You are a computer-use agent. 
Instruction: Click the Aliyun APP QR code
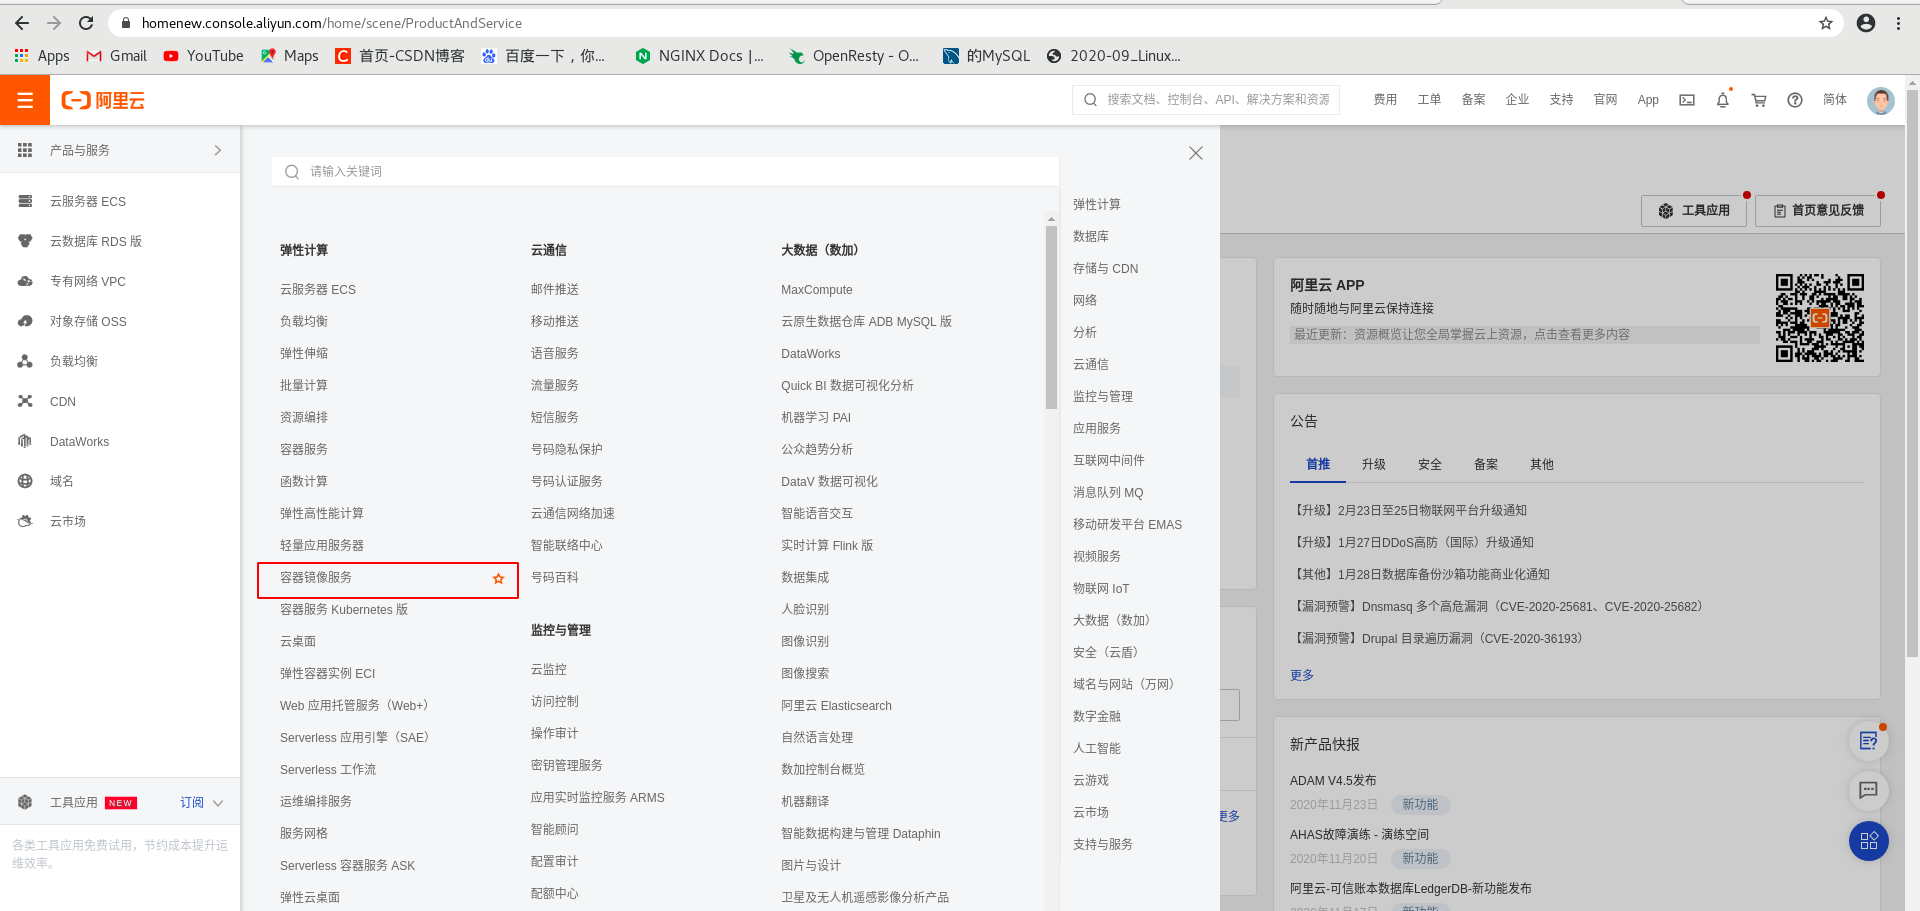[1819, 318]
